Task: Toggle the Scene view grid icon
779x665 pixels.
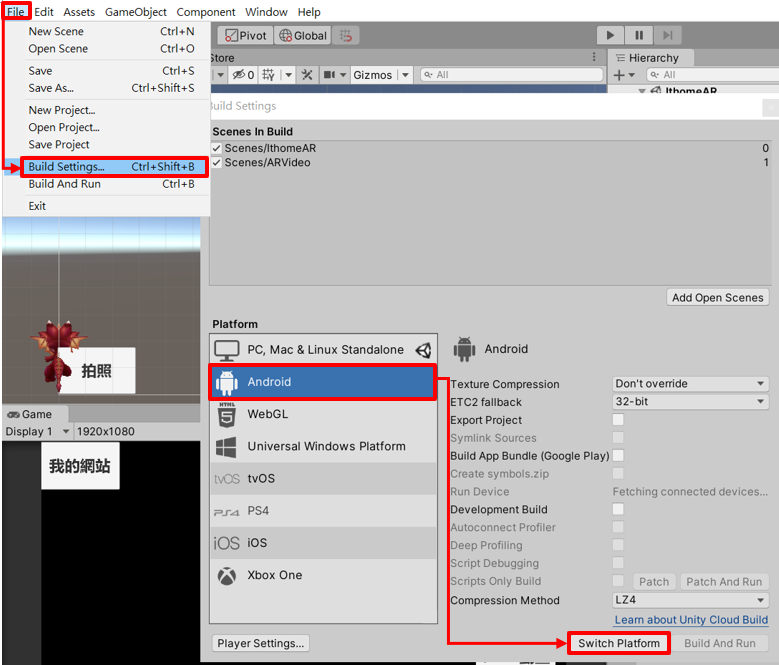Action: (268, 75)
